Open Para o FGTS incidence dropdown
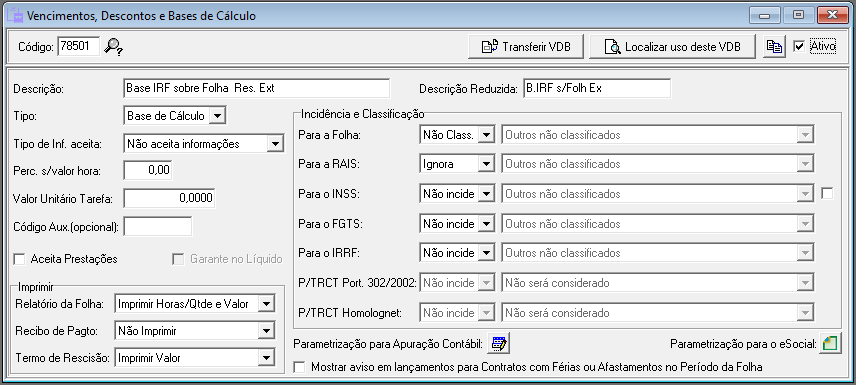 click(x=457, y=223)
